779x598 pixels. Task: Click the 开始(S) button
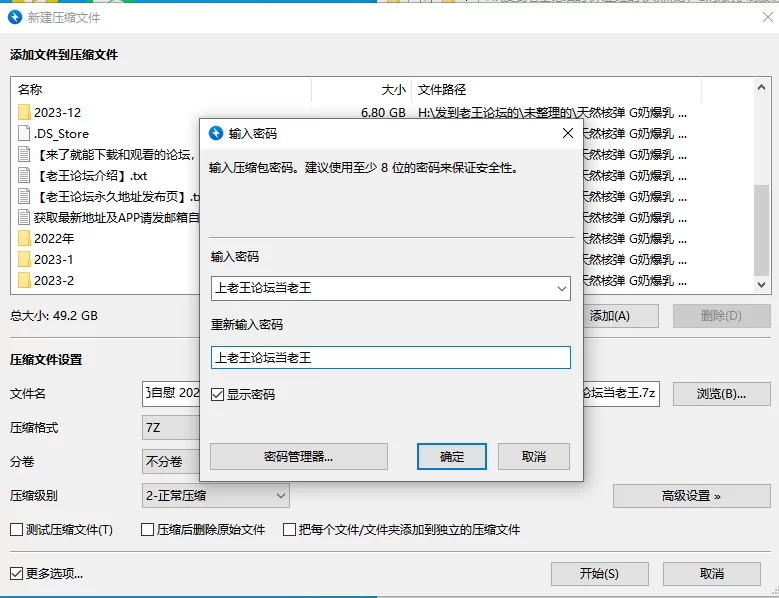coord(600,574)
